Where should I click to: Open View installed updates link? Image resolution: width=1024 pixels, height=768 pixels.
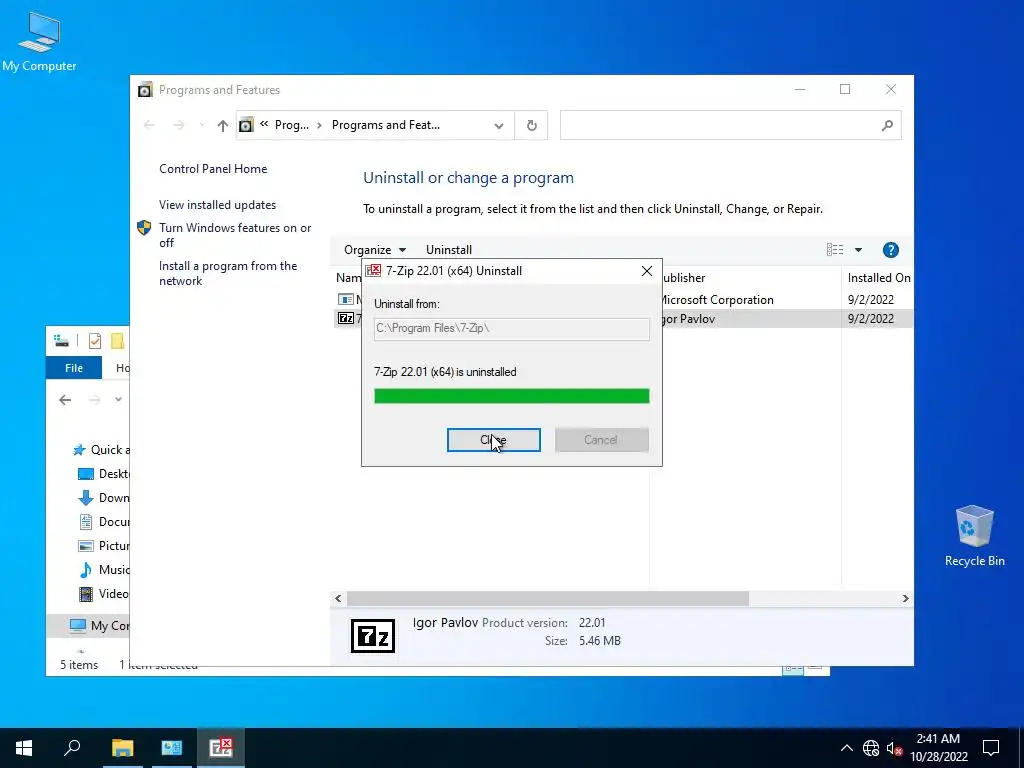point(217,204)
